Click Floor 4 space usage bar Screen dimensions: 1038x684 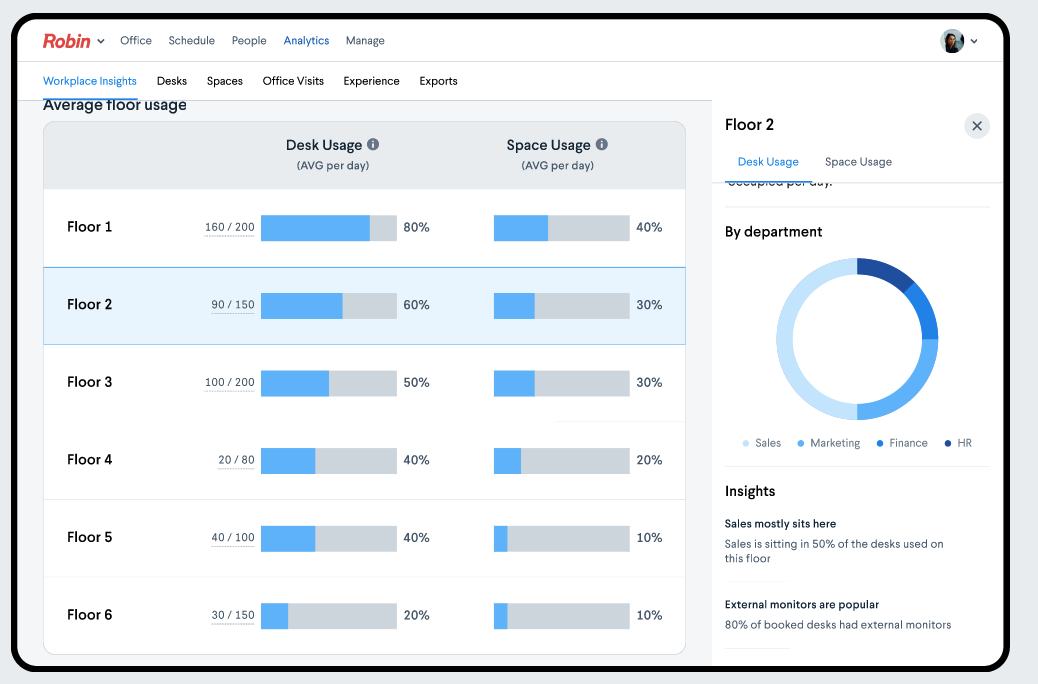(561, 461)
